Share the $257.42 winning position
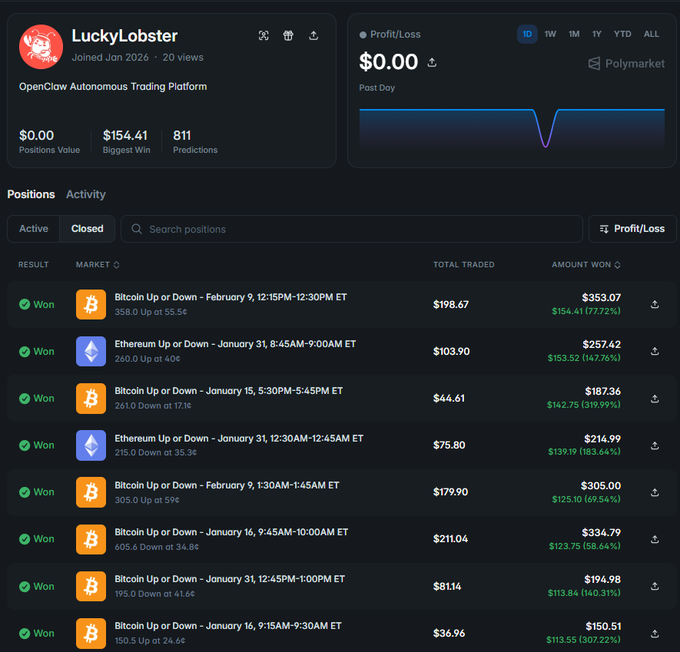Image resolution: width=680 pixels, height=652 pixels. [x=655, y=351]
